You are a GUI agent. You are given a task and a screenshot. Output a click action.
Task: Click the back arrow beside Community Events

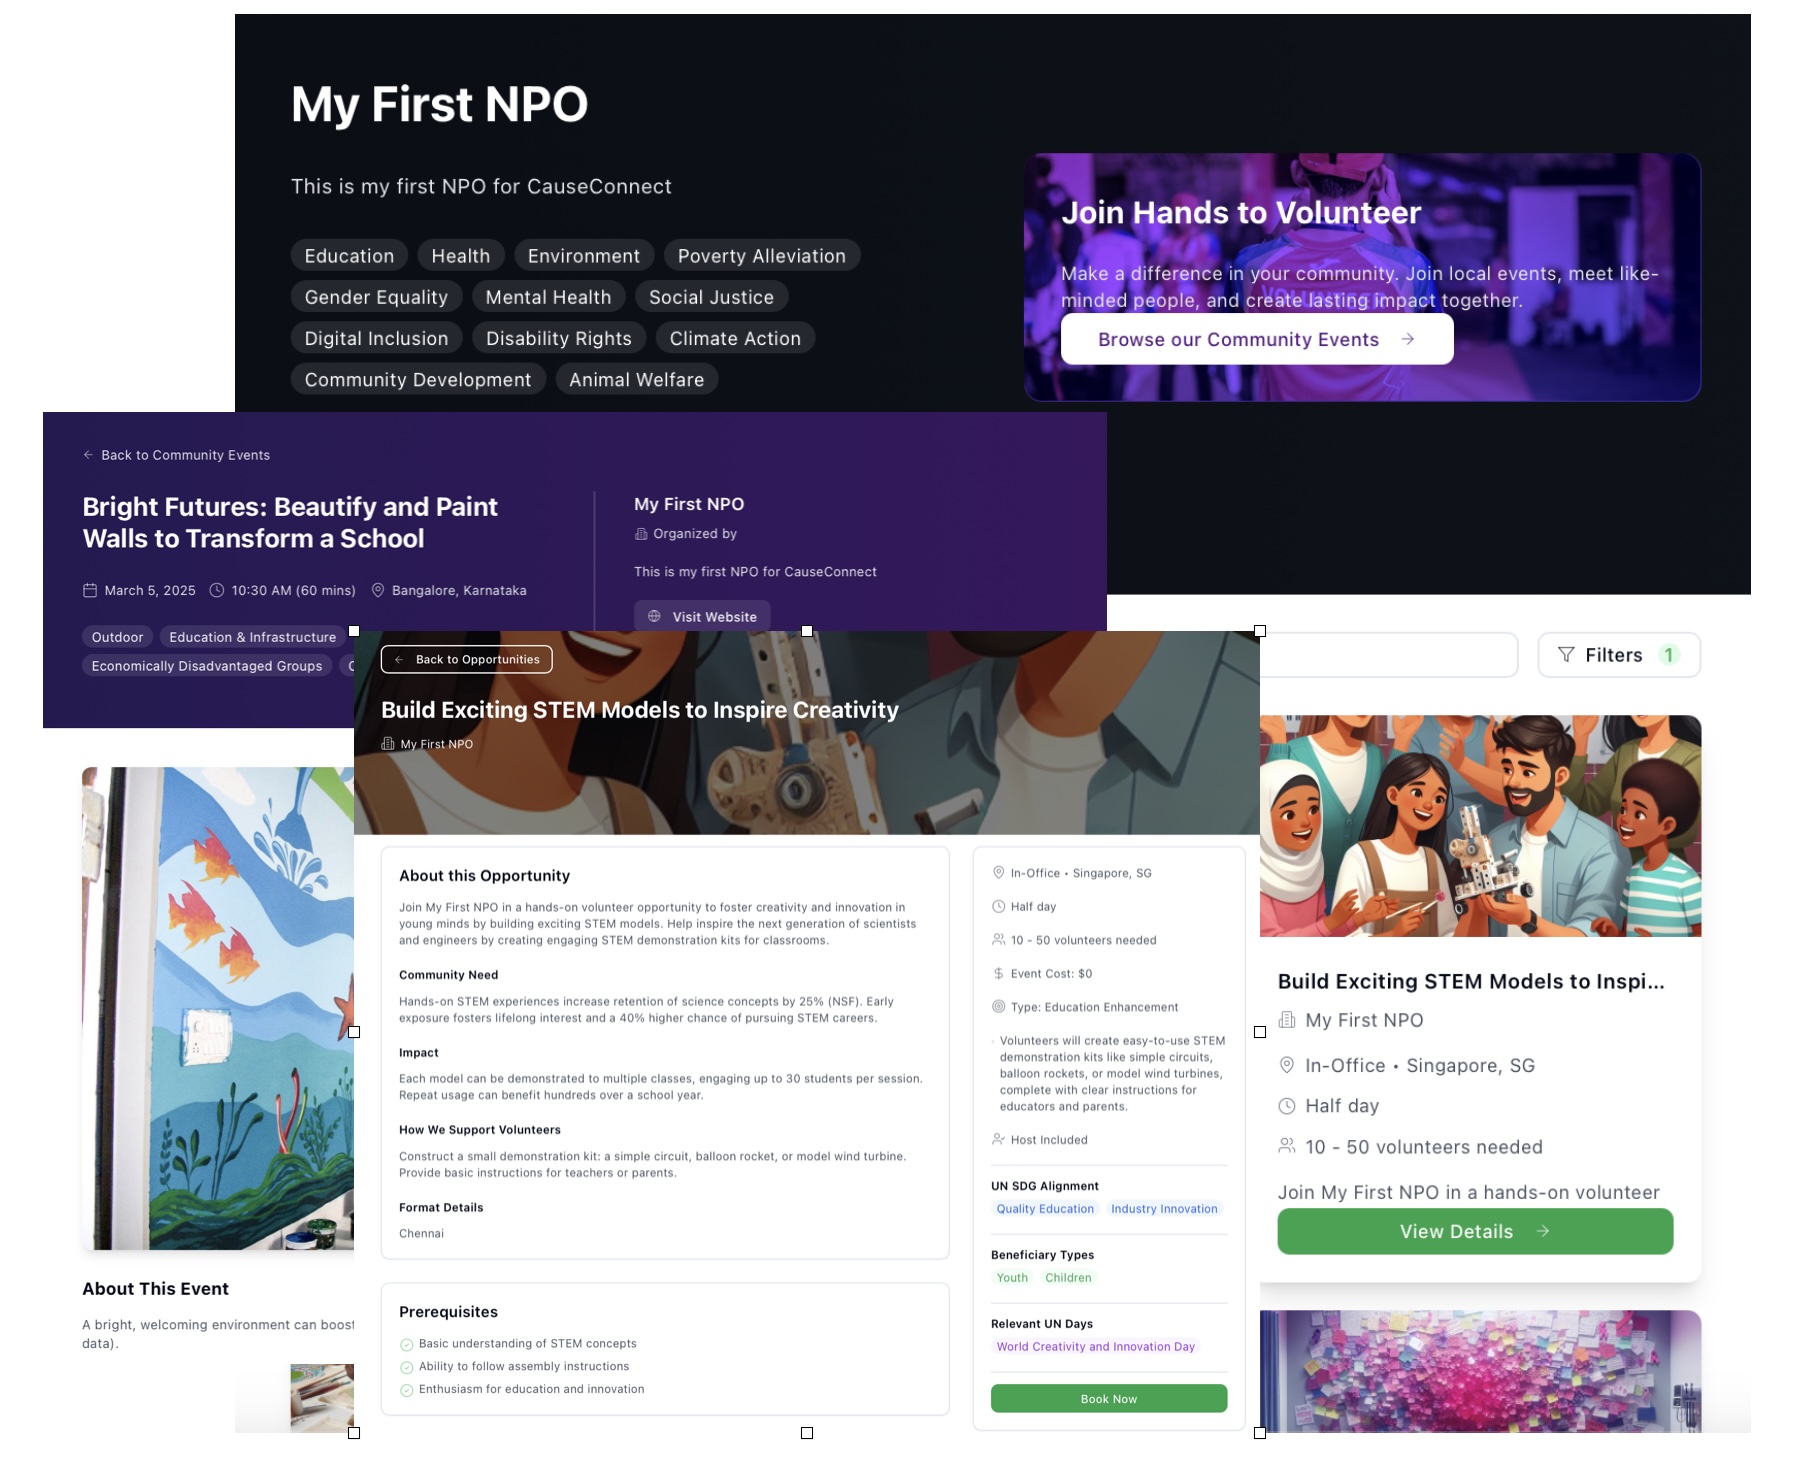pos(88,455)
